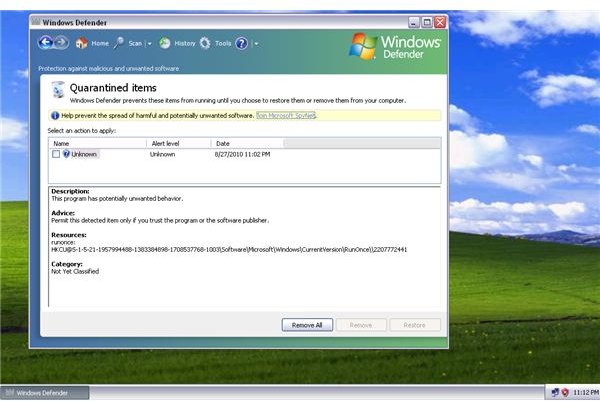Open the Tools toolbar label
600x402 pixels.
223,43
